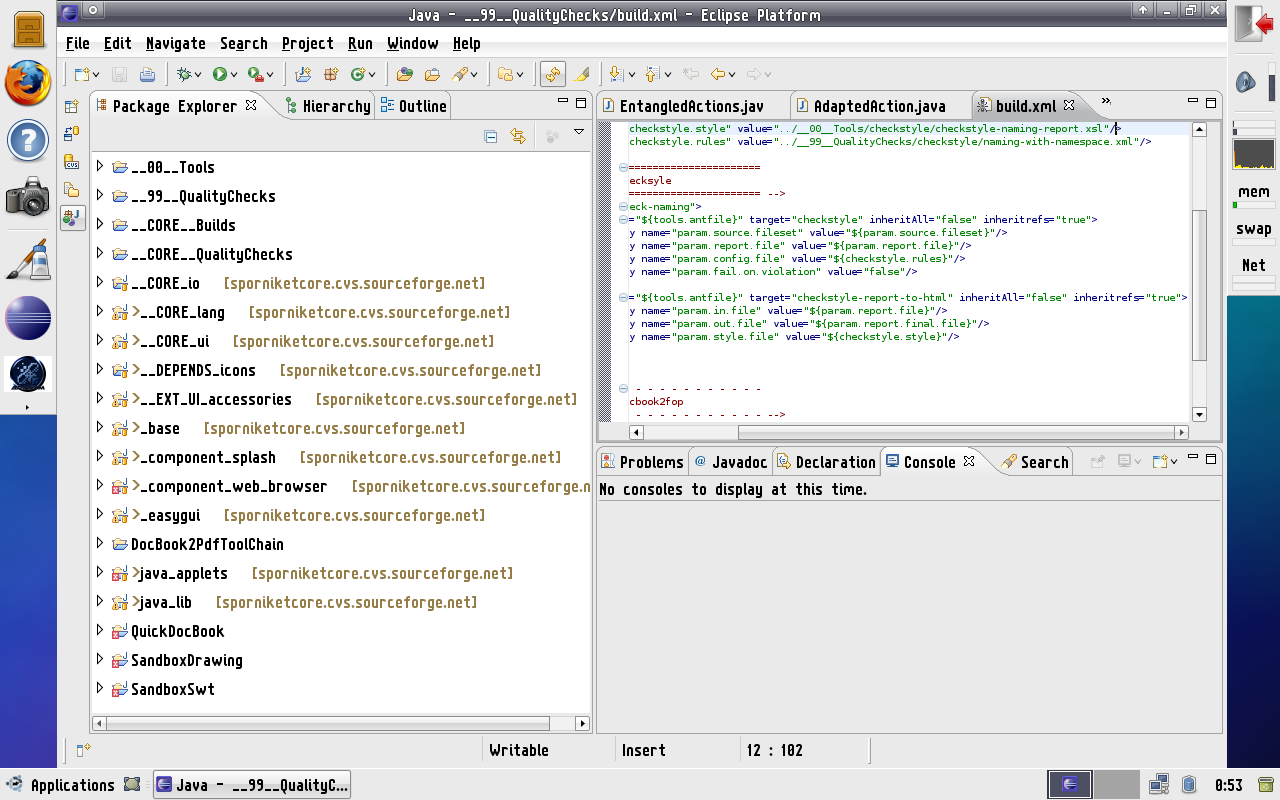The image size is (1280, 800).
Task: Open the help question mark launcher
Action: click(28, 140)
